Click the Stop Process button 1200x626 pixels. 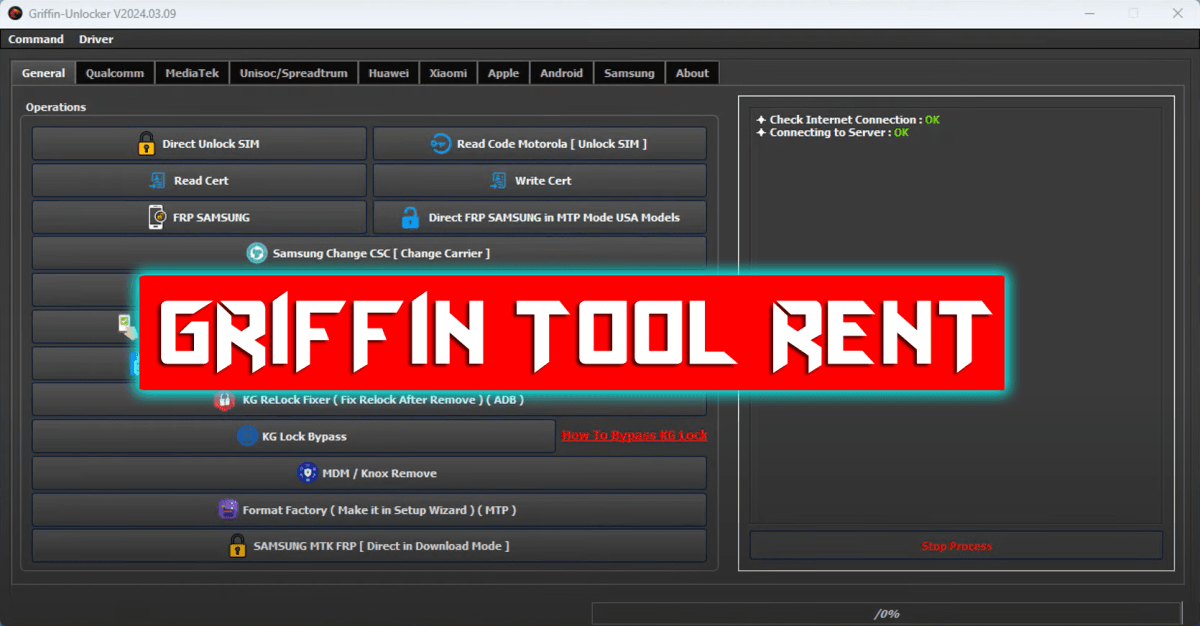956,545
